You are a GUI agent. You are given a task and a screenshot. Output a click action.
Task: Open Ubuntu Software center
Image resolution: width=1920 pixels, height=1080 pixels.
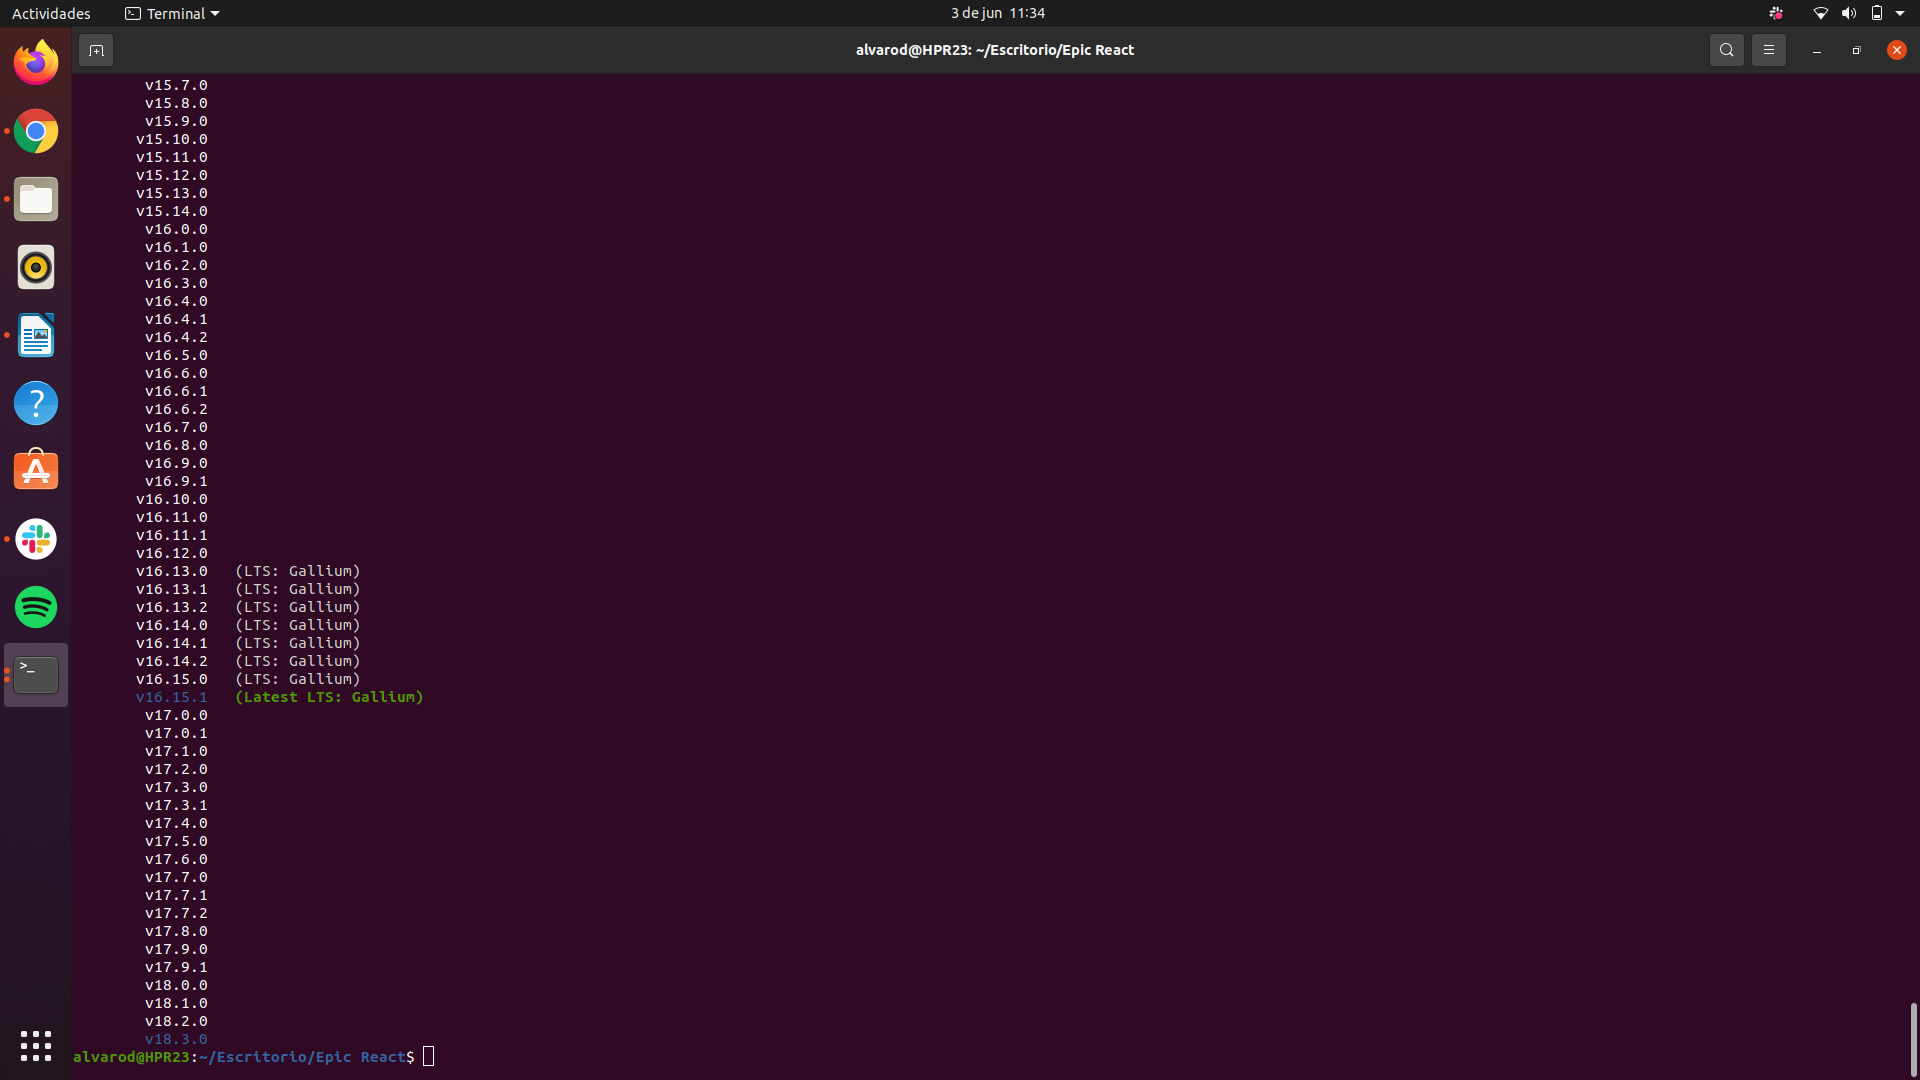[35, 470]
